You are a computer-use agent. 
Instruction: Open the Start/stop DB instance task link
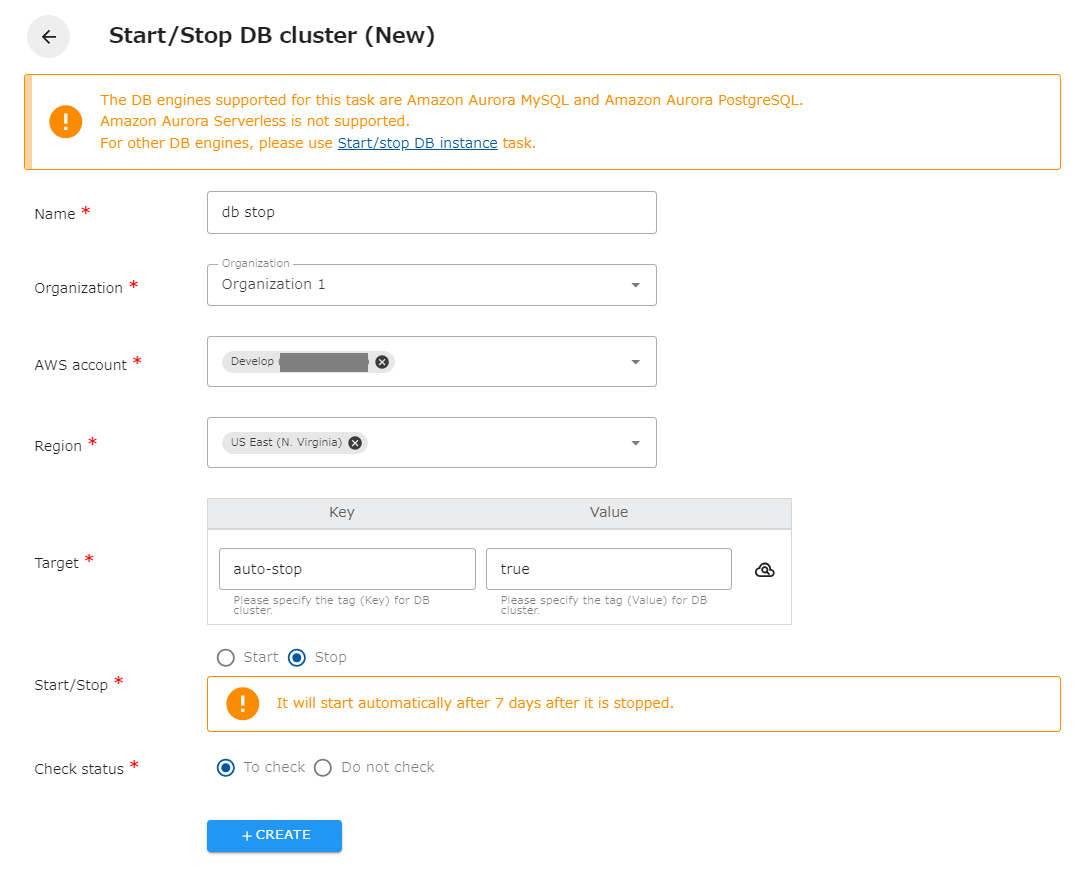coord(417,143)
